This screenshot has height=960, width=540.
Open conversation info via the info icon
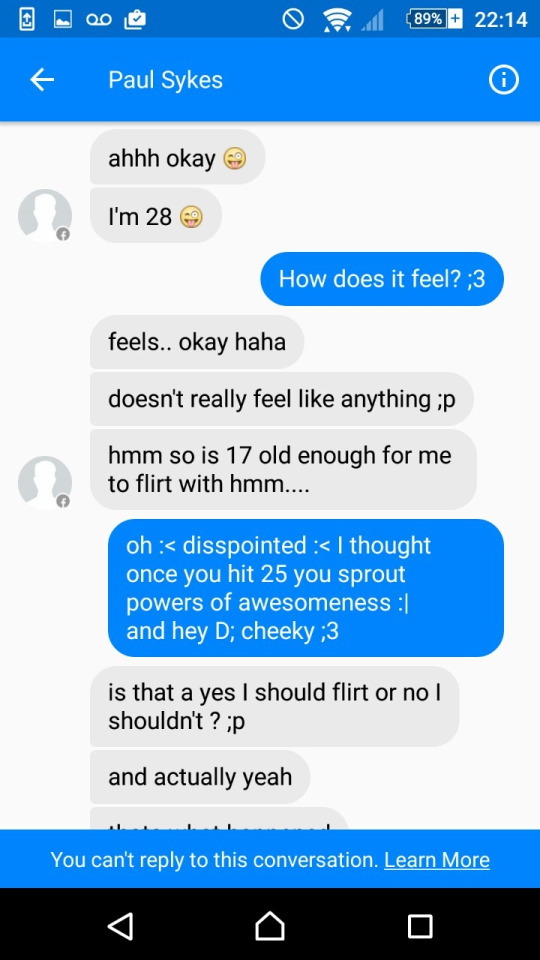(503, 80)
